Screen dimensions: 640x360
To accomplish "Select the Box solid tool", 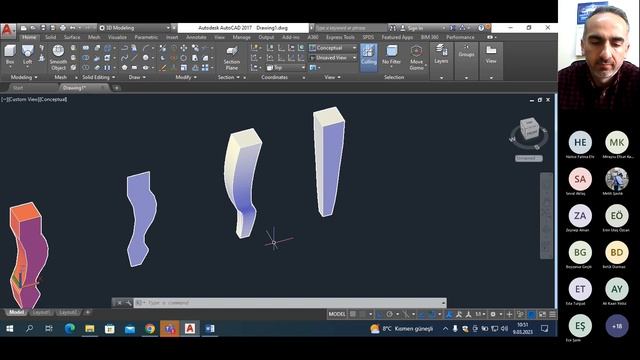I will (x=10, y=55).
